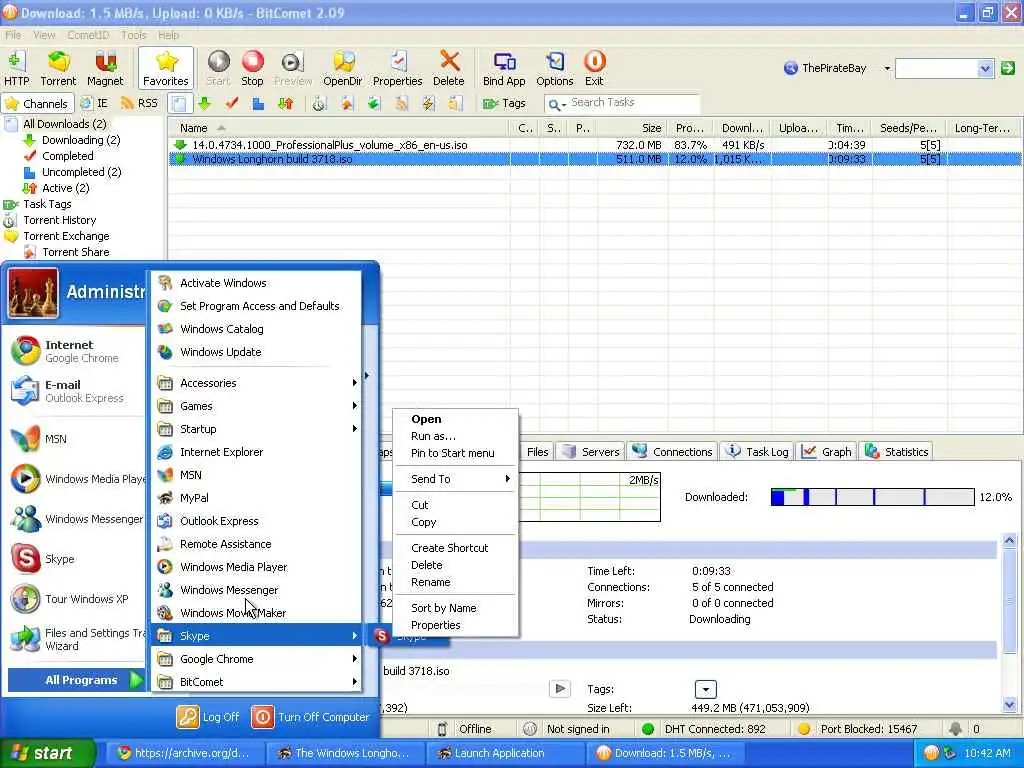Click the Channels star tab
This screenshot has height=768, width=1024.
tap(36, 103)
